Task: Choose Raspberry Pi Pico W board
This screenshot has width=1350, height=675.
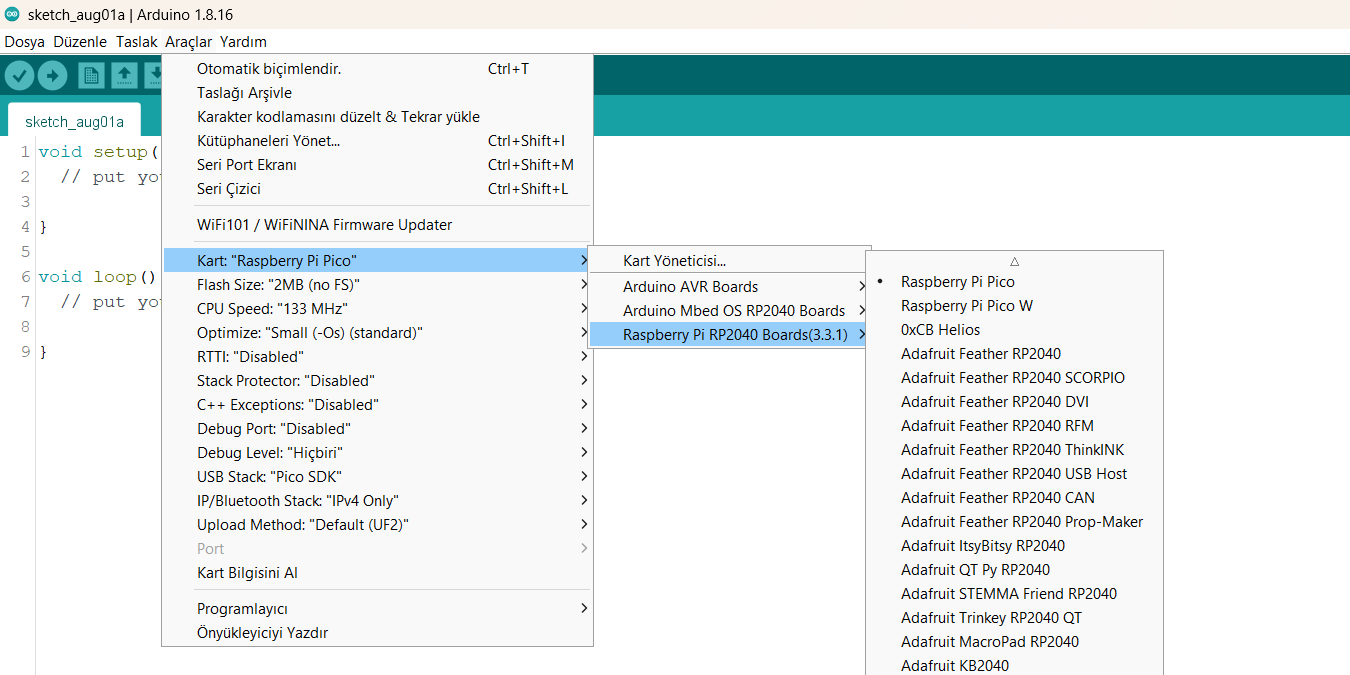Action: pyautogui.click(x=966, y=306)
